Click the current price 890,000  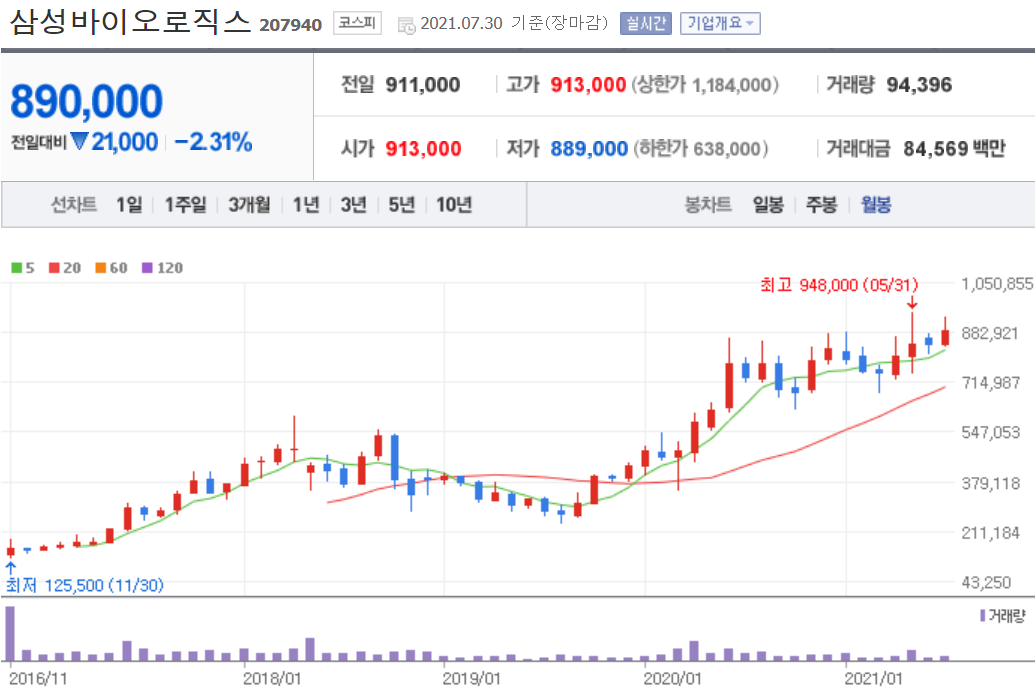coord(86,101)
